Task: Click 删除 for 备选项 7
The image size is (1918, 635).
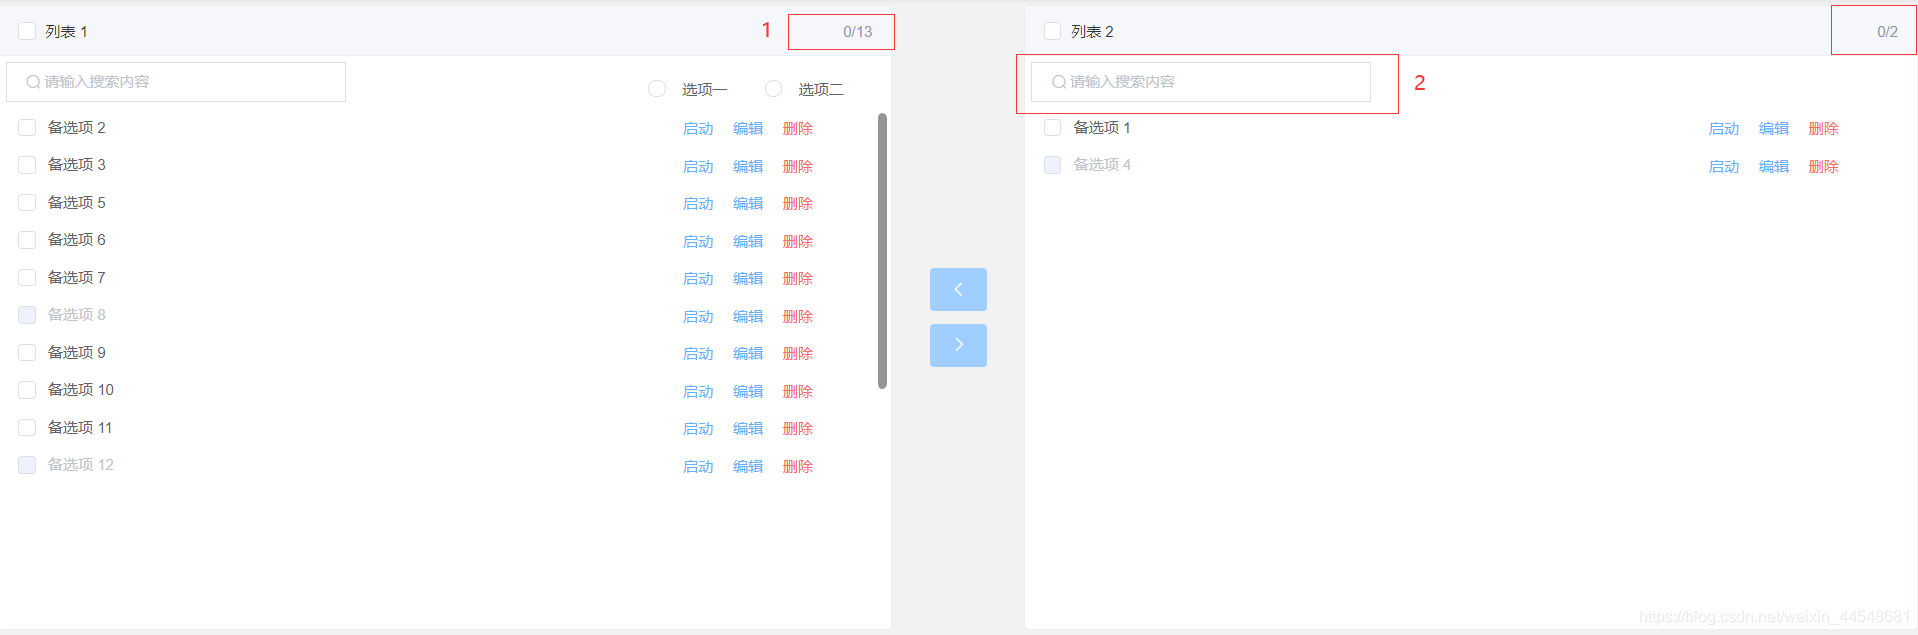Action: 798,279
